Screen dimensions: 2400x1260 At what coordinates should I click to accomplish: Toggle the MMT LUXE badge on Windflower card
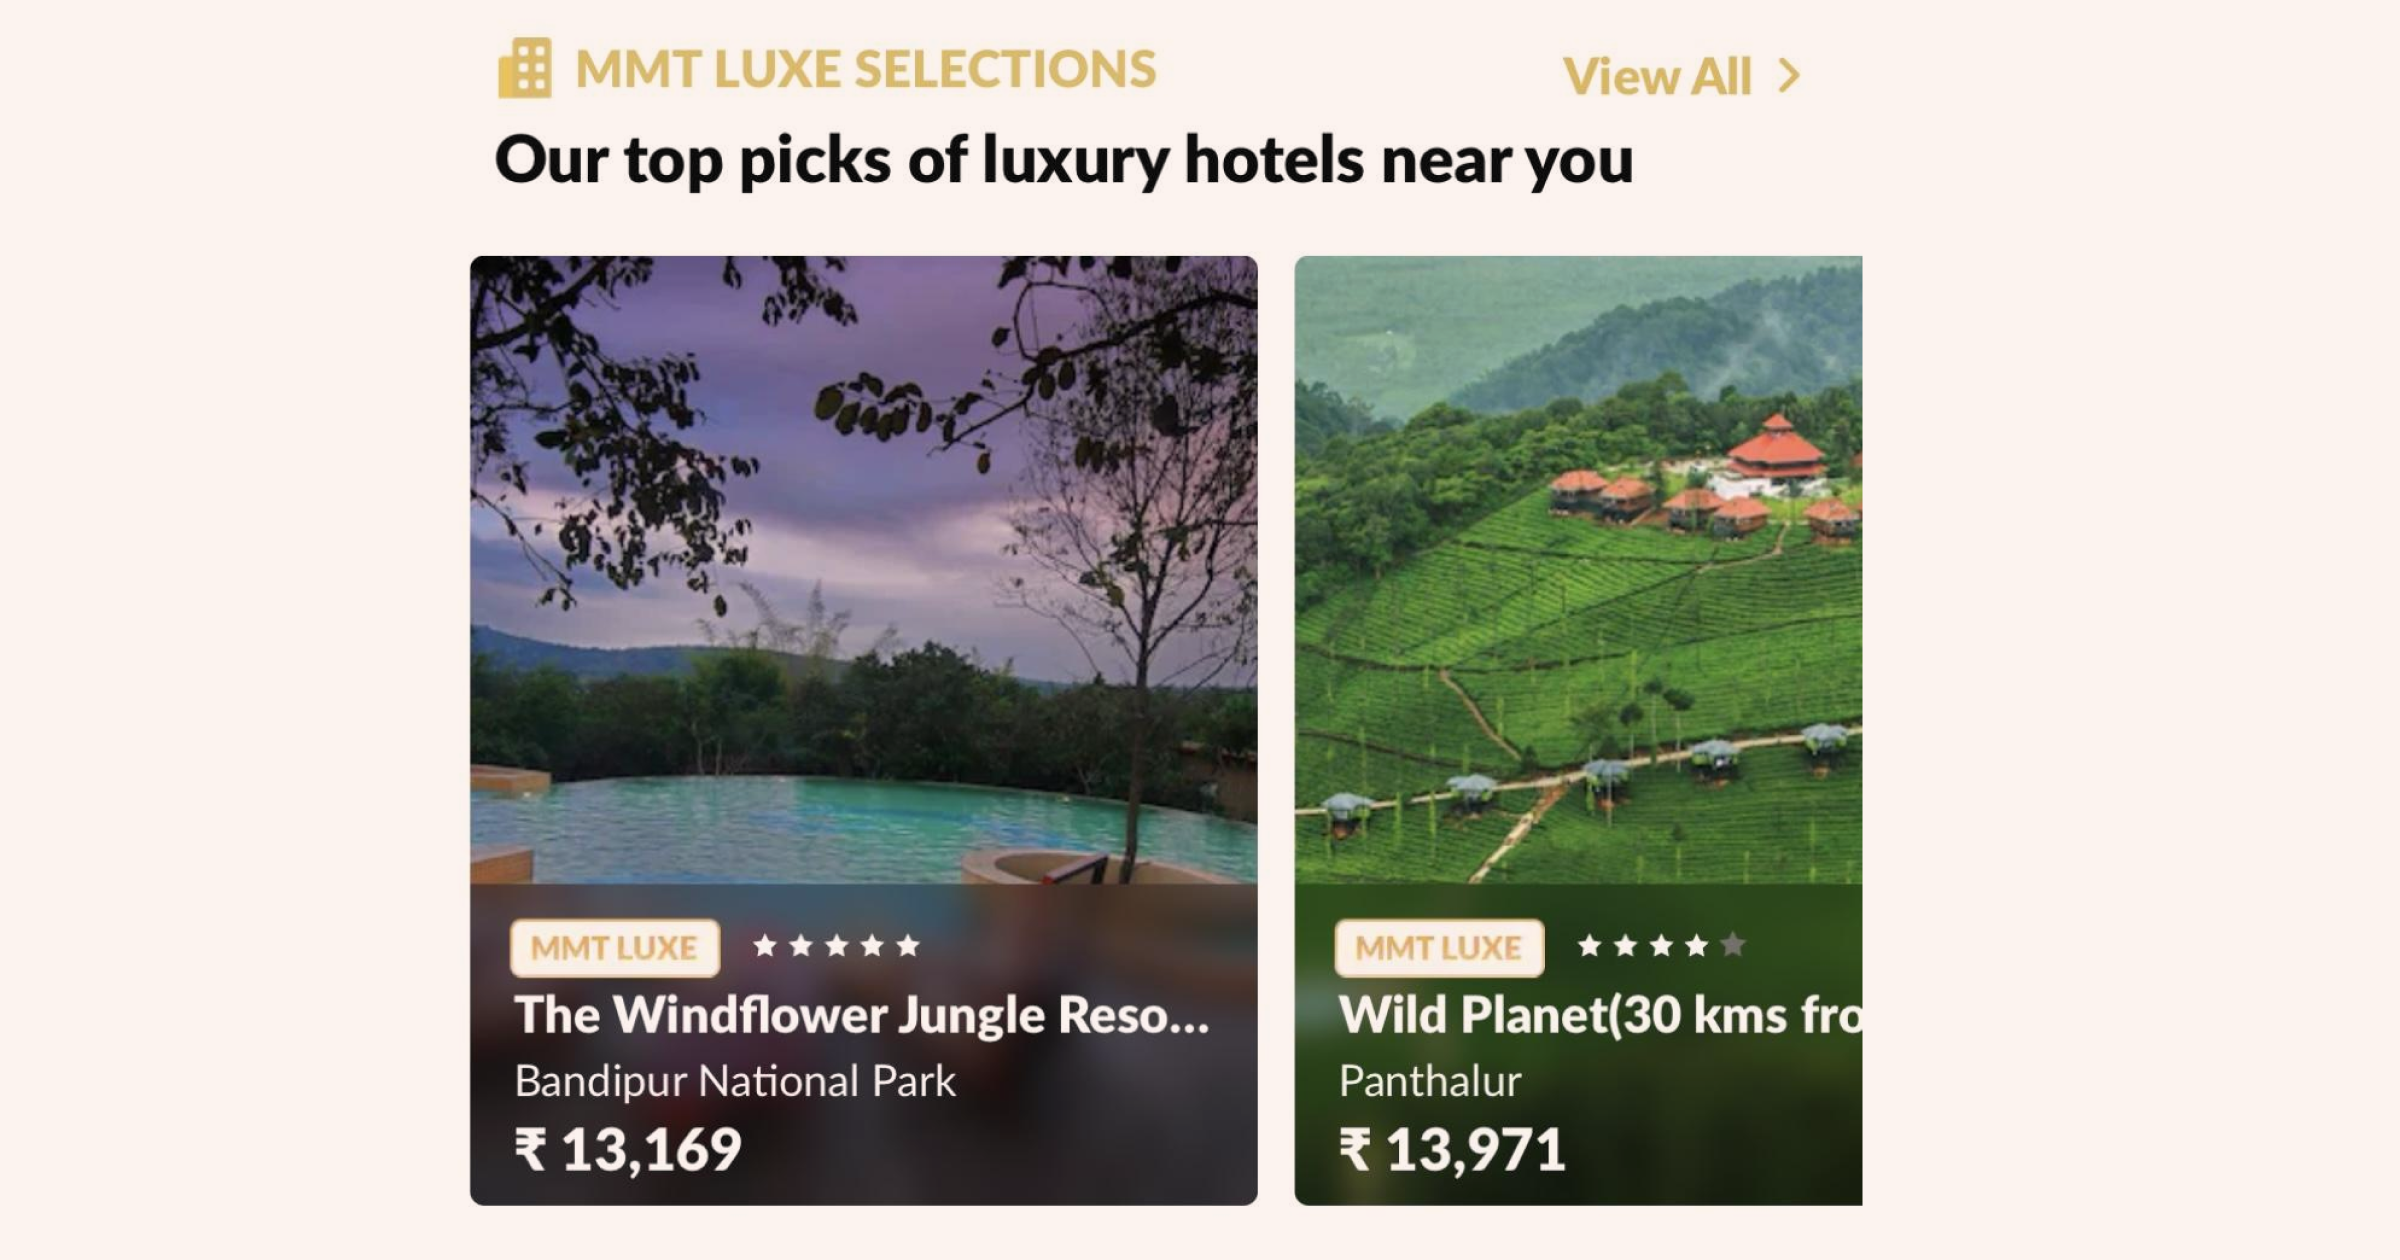(x=614, y=947)
